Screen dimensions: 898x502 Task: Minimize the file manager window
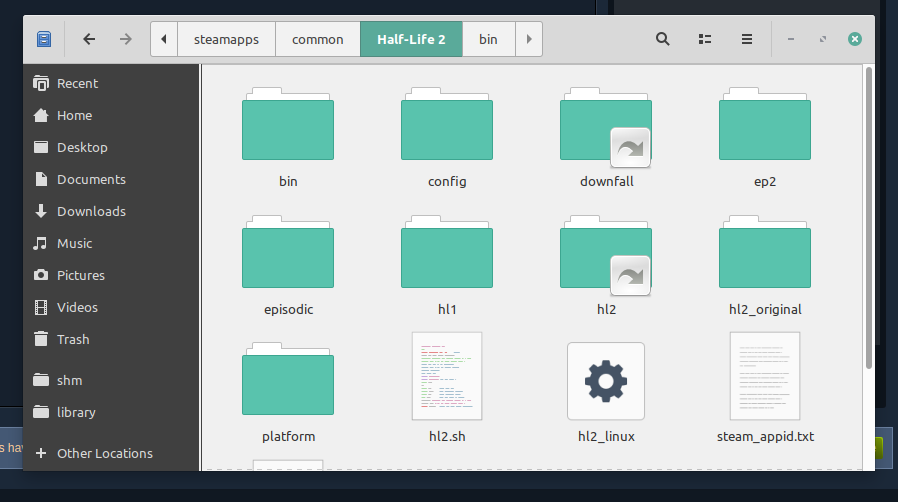tap(791, 39)
